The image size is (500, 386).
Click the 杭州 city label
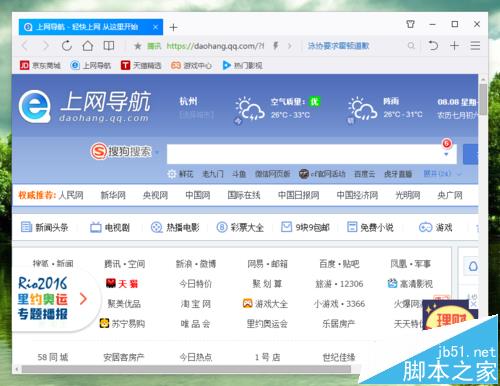(x=188, y=101)
